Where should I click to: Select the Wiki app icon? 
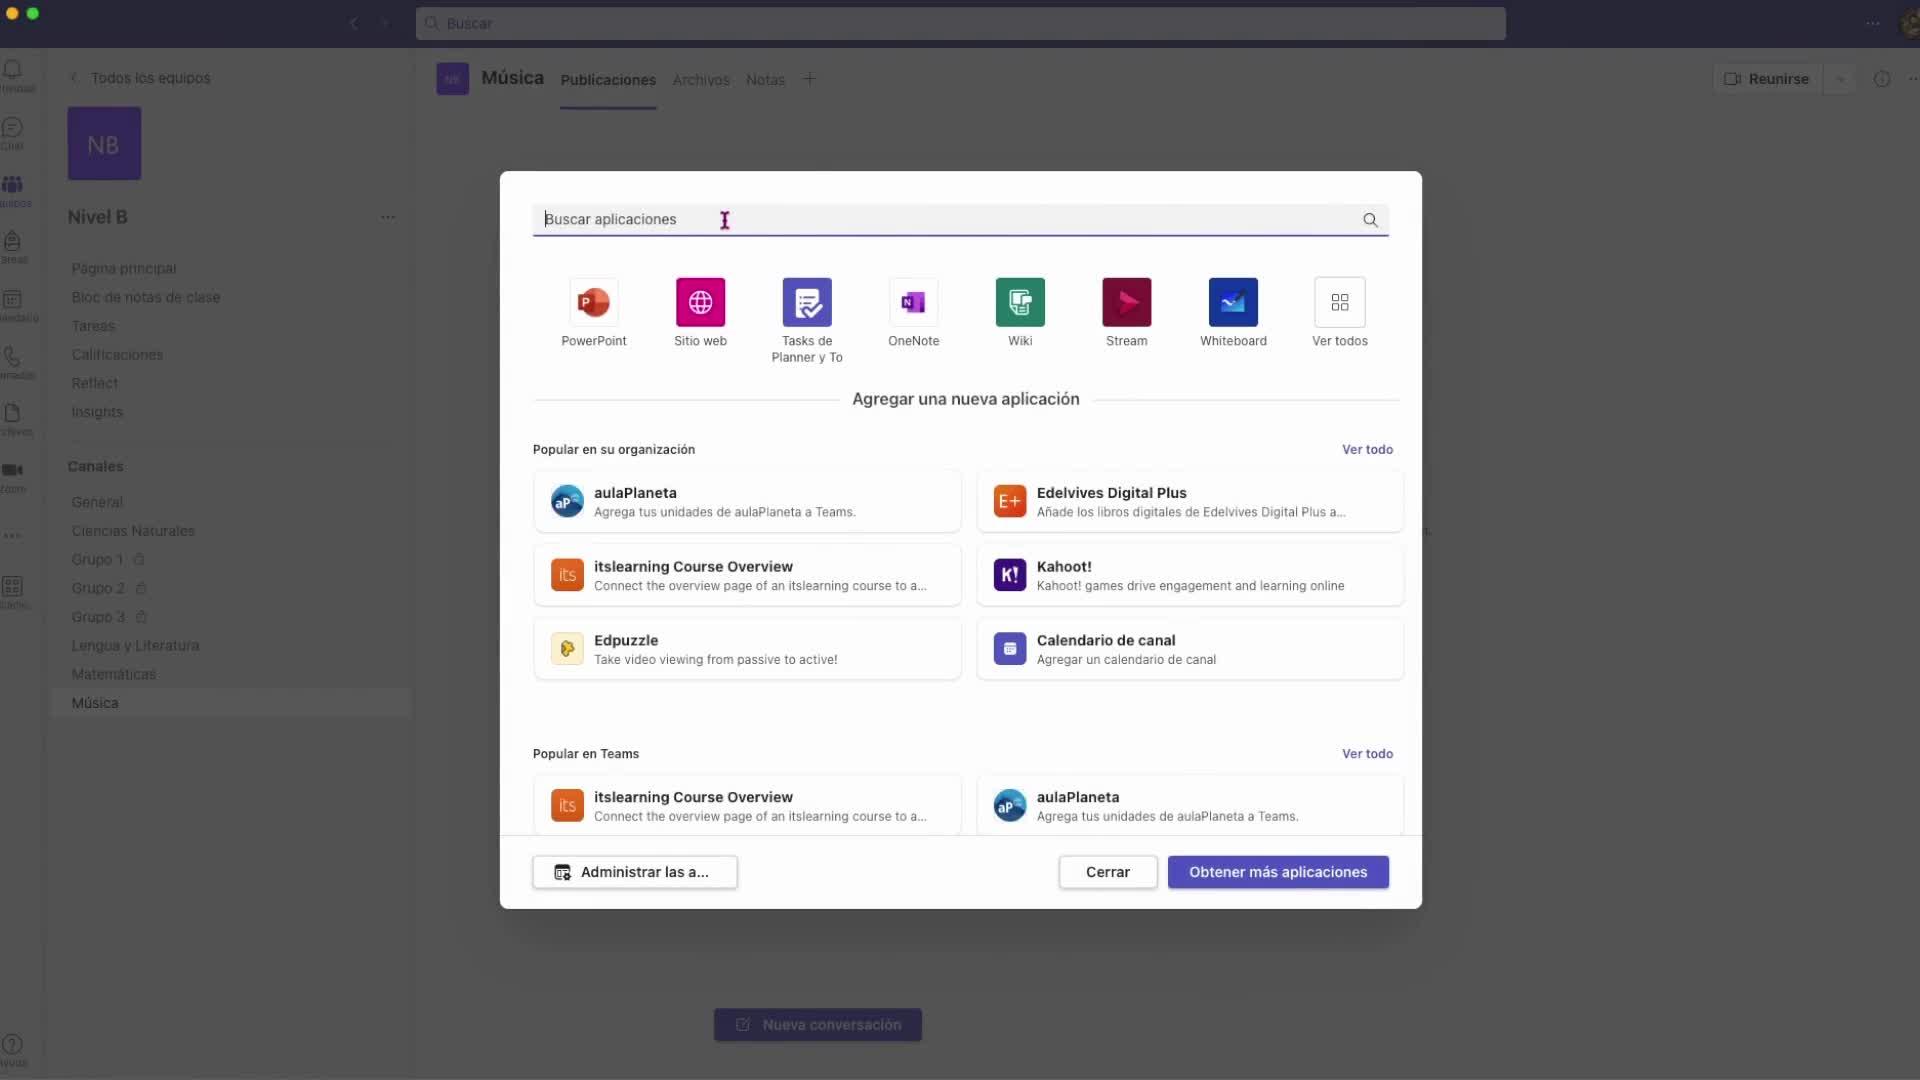coord(1020,303)
